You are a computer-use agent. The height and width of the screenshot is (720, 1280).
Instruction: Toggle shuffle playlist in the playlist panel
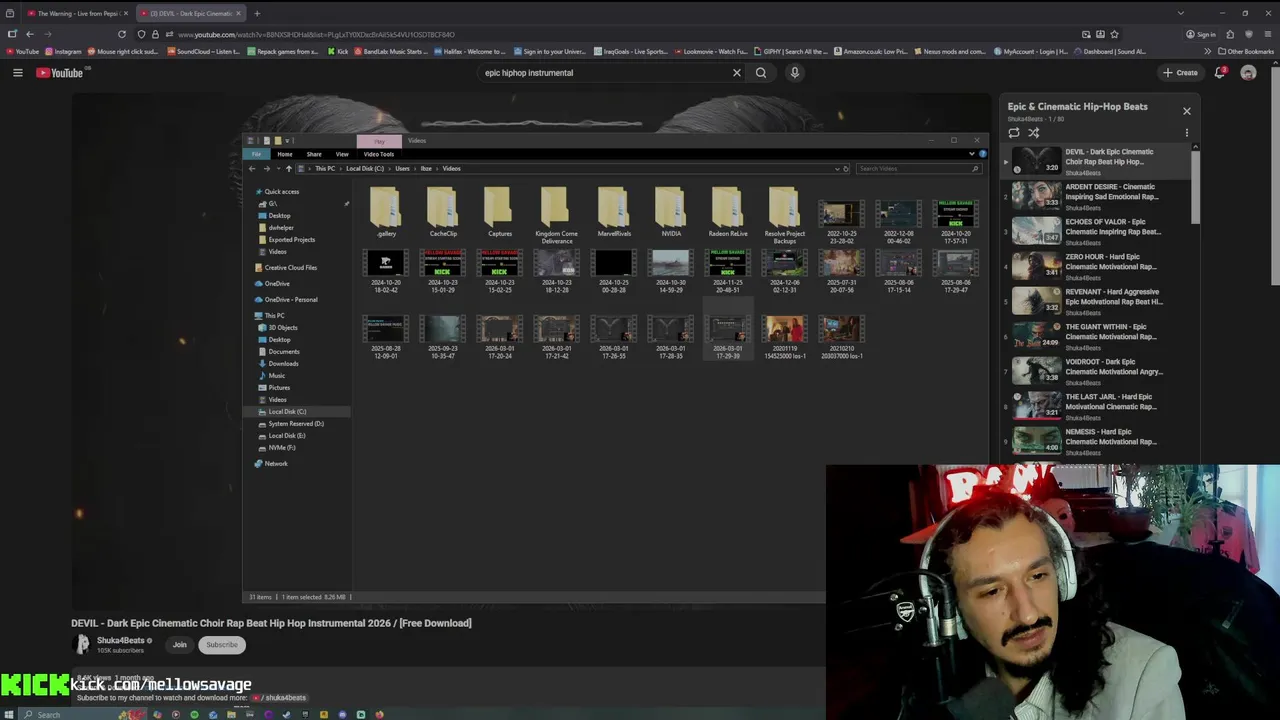tap(1034, 132)
